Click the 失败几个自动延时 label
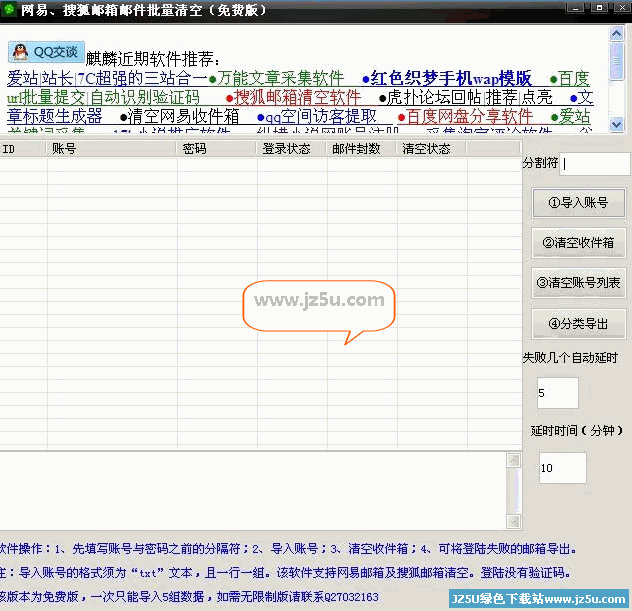Image resolution: width=632 pixels, height=611 pixels. click(570, 358)
